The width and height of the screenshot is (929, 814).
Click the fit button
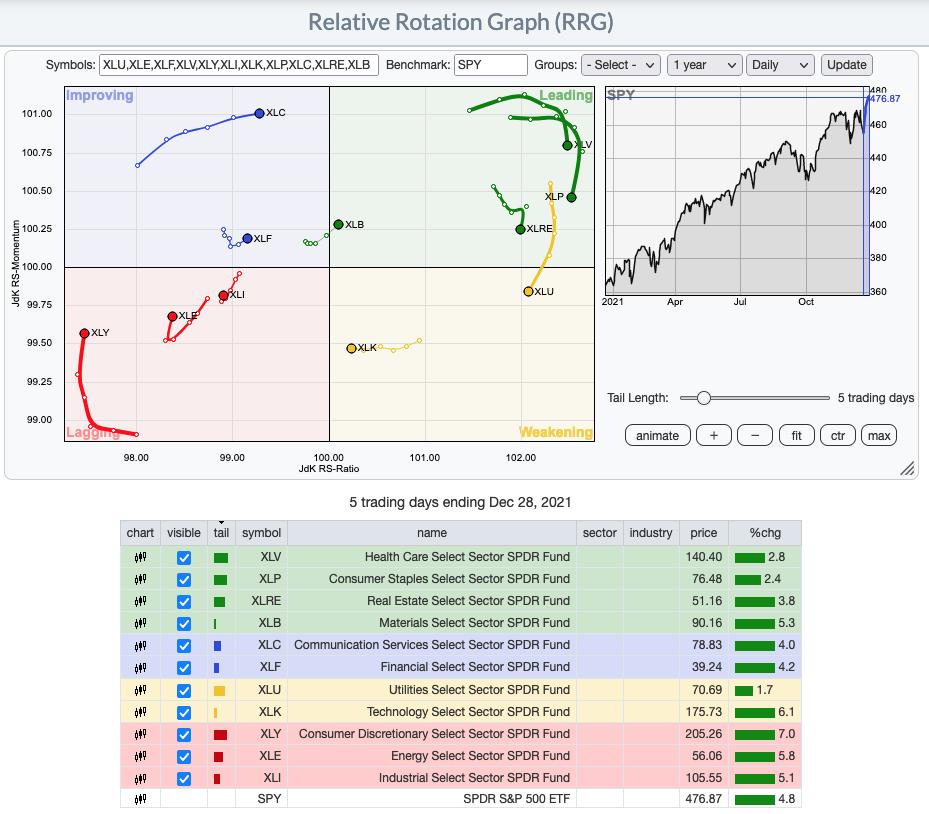pyautogui.click(x=796, y=435)
